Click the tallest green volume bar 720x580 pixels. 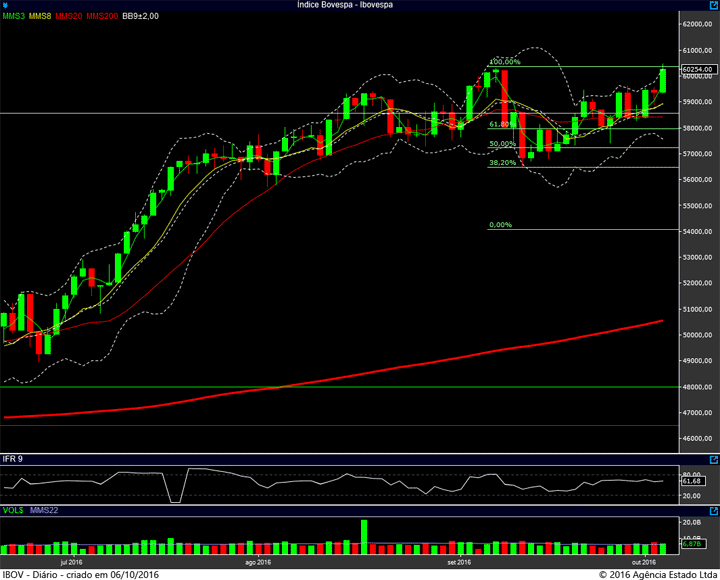(364, 537)
